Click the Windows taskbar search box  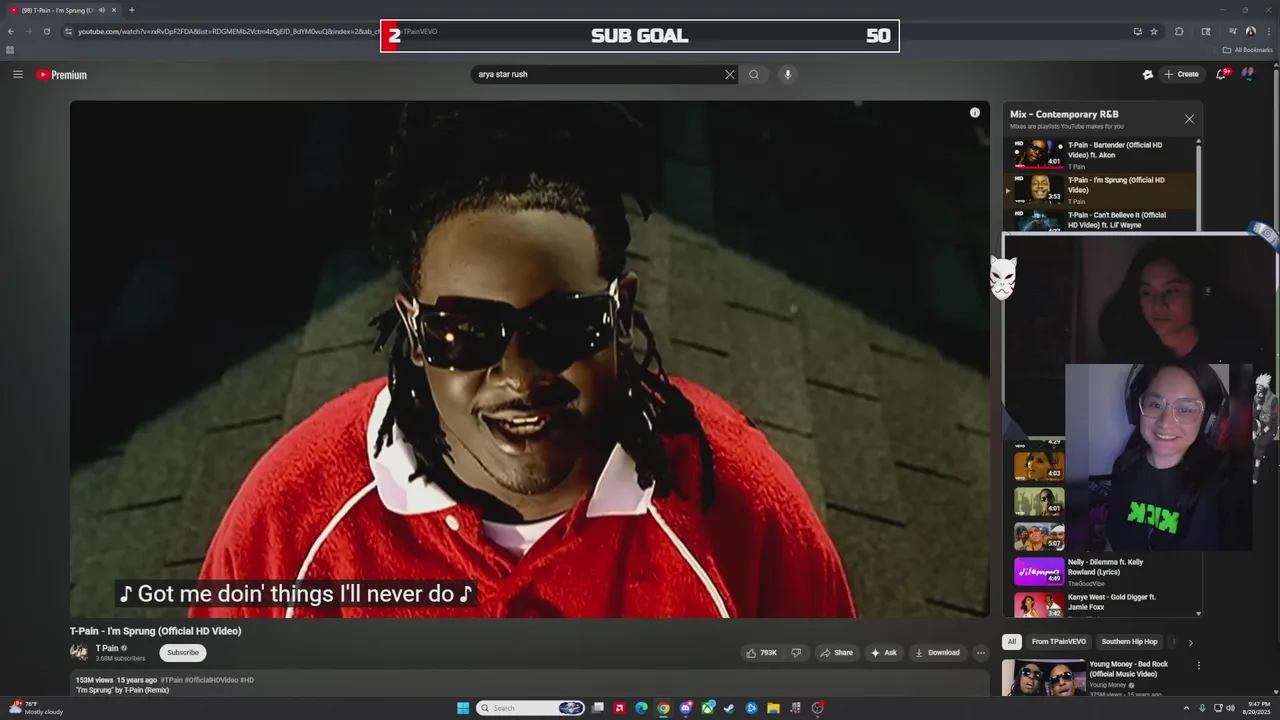click(x=531, y=708)
